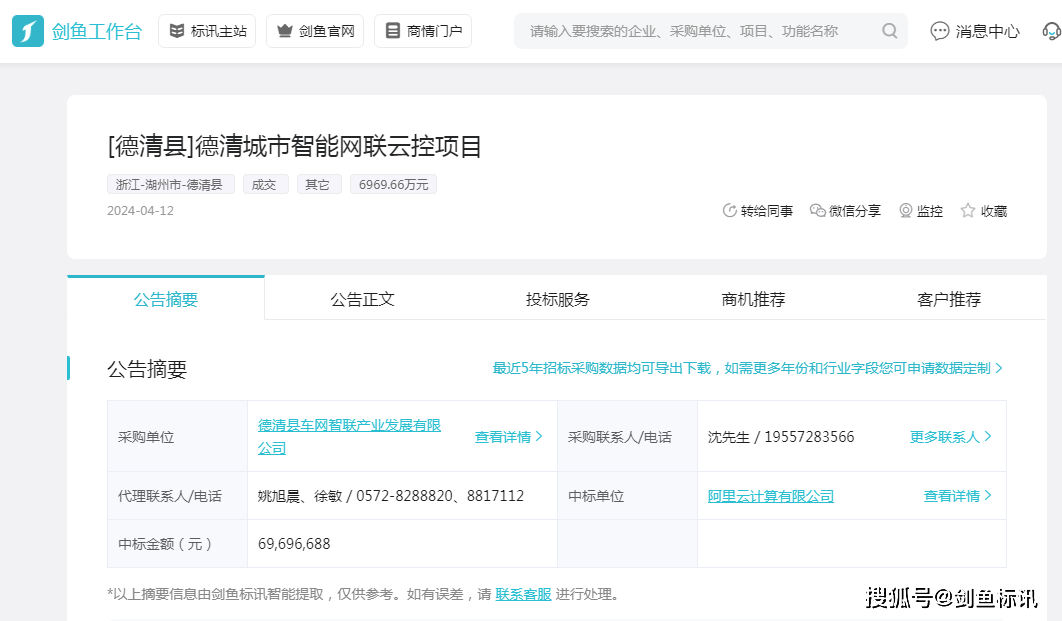
Task: Click 更多联系人 link
Action: click(x=951, y=437)
